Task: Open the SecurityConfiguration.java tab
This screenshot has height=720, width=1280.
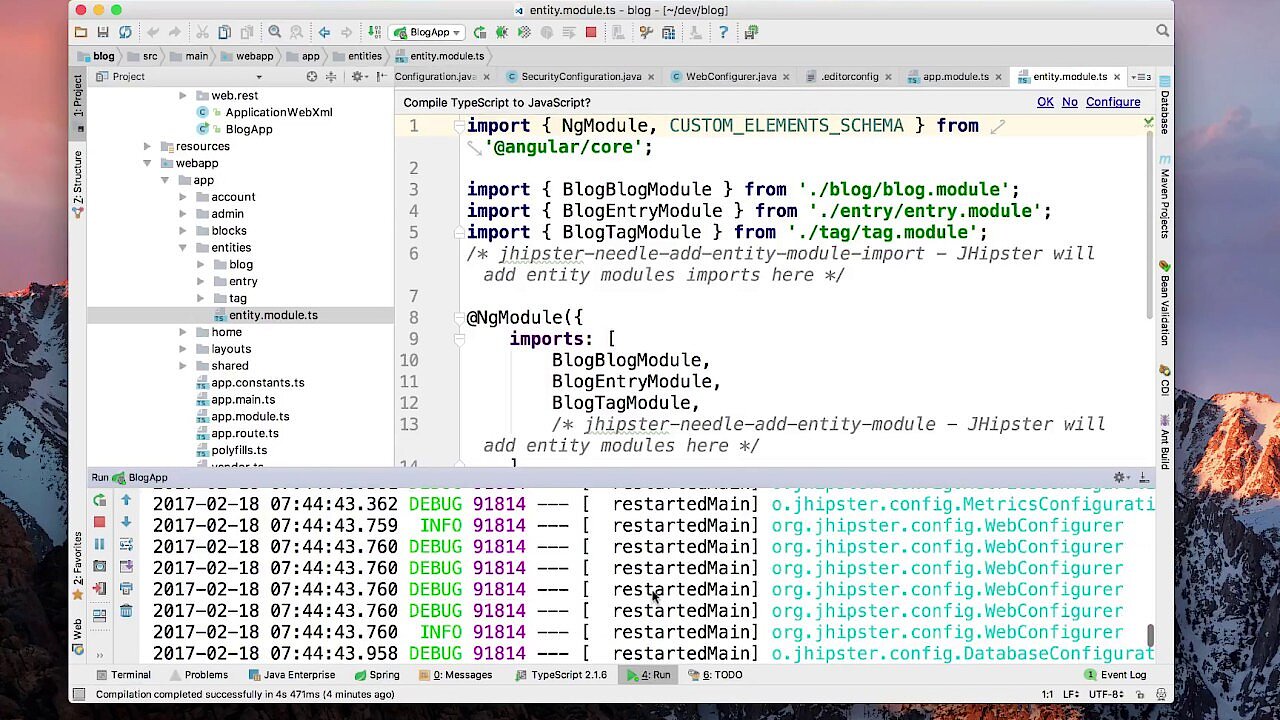Action: [580, 77]
